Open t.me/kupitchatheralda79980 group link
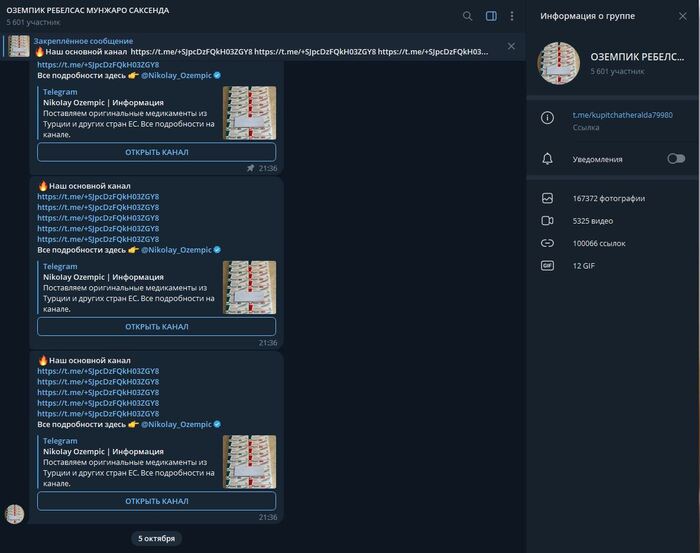700x553 pixels. coord(622,115)
